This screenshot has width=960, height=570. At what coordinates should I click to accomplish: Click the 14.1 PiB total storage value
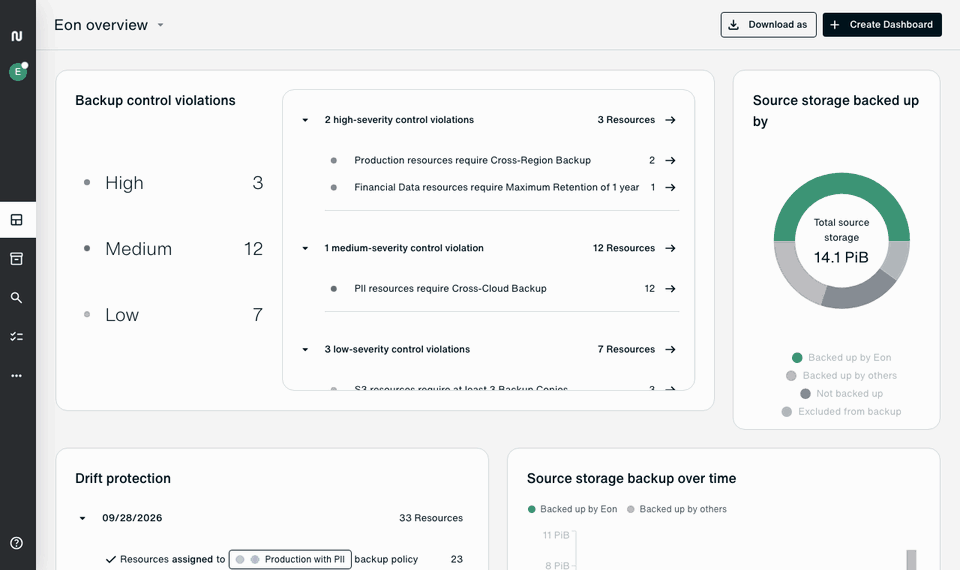(x=841, y=258)
